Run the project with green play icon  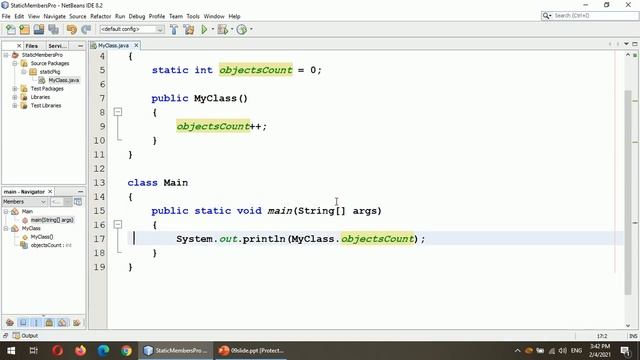(x=204, y=29)
